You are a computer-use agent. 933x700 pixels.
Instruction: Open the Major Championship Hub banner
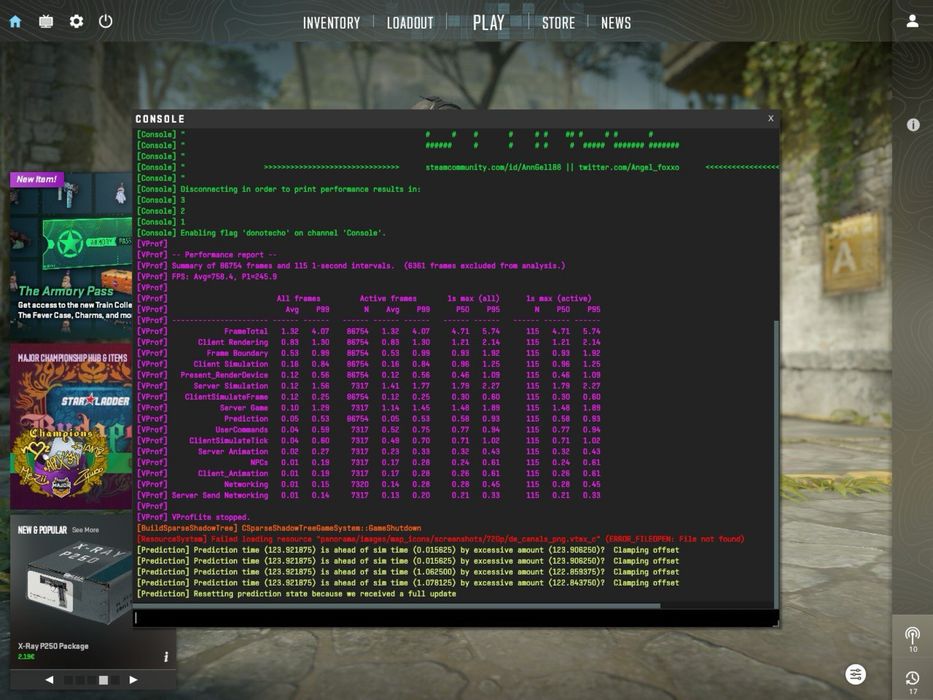click(71, 426)
